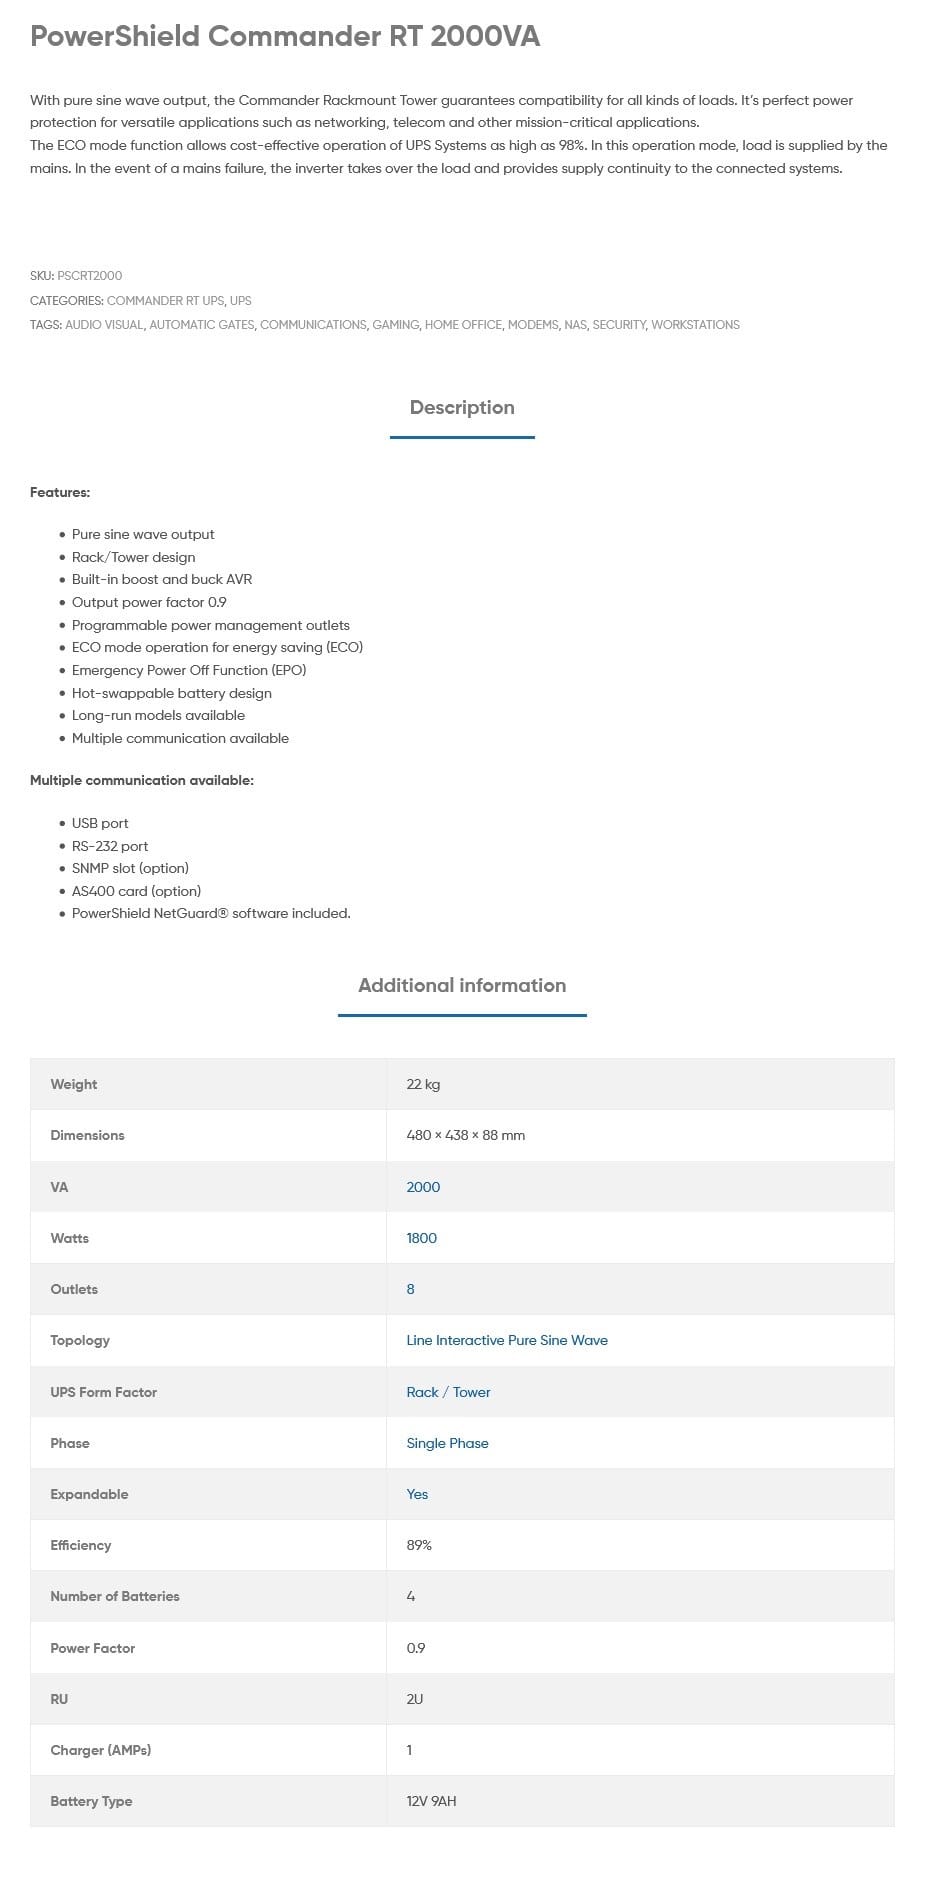Viewport: 925px width, 1890px height.
Task: Open the Rack / Tower form factor link
Action: point(448,1392)
